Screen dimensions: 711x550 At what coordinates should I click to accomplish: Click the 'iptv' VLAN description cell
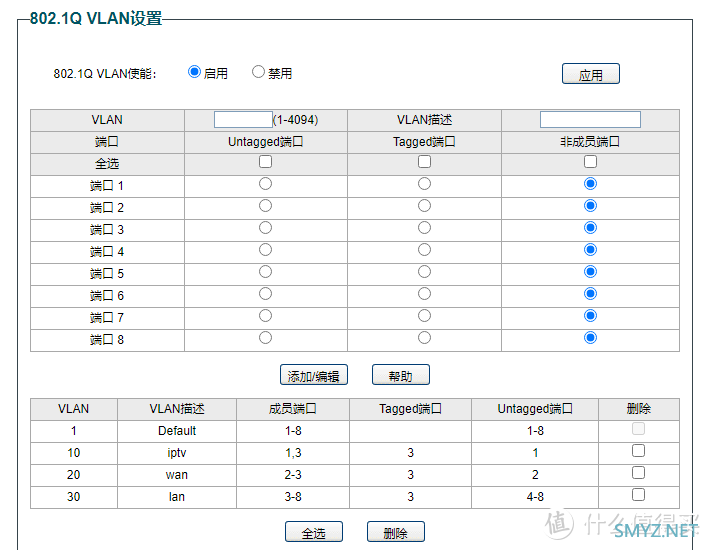177,453
